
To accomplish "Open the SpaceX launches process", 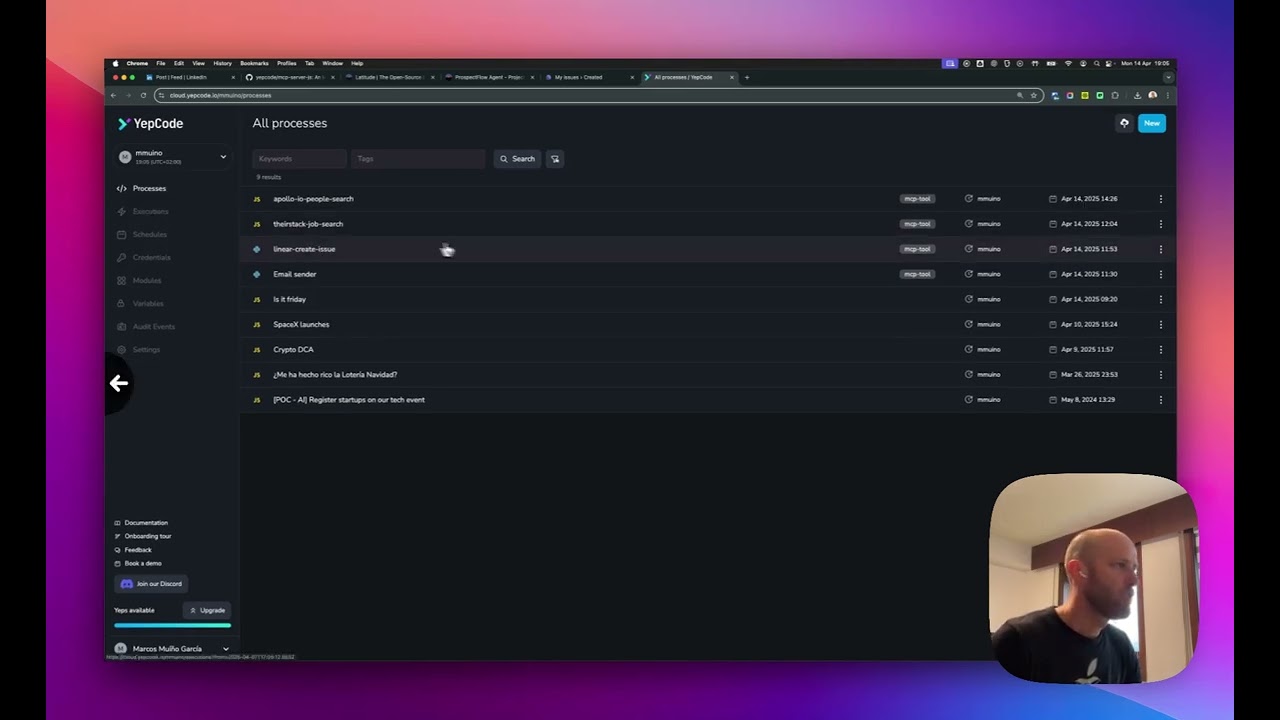I will (301, 324).
